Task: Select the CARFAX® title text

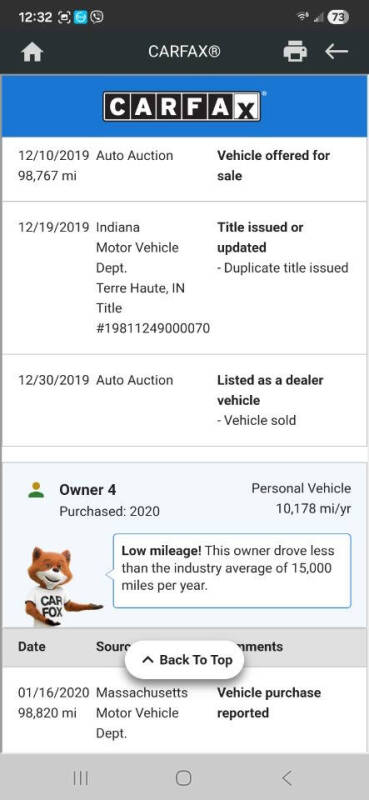Action: coord(184,52)
